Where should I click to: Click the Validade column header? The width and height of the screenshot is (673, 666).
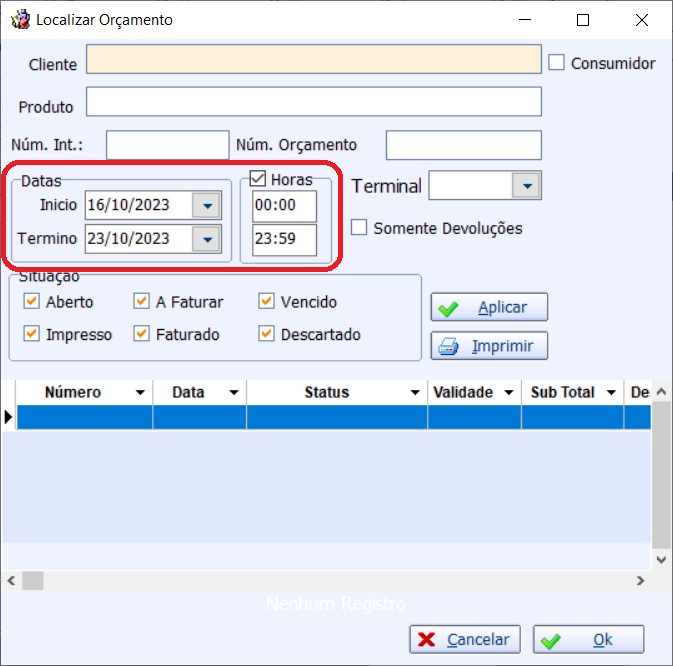pyautogui.click(x=464, y=393)
